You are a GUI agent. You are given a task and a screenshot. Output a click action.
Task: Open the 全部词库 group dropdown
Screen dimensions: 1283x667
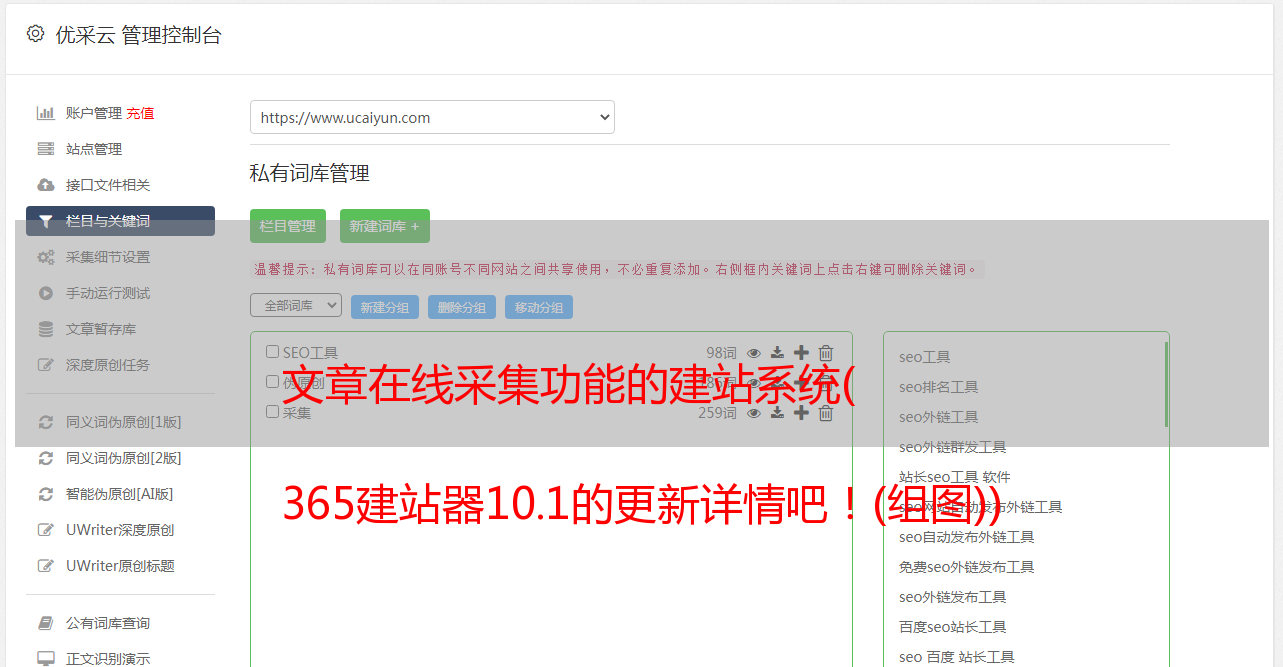(296, 305)
